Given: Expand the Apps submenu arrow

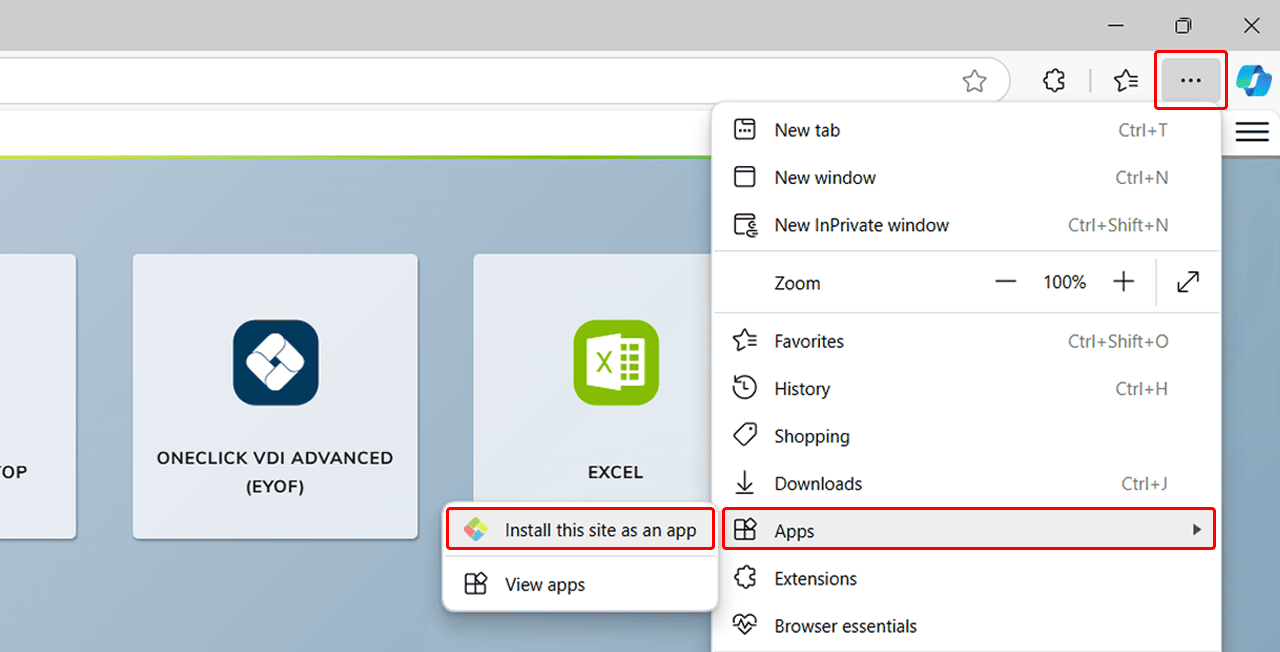Looking at the screenshot, I should click(1196, 530).
